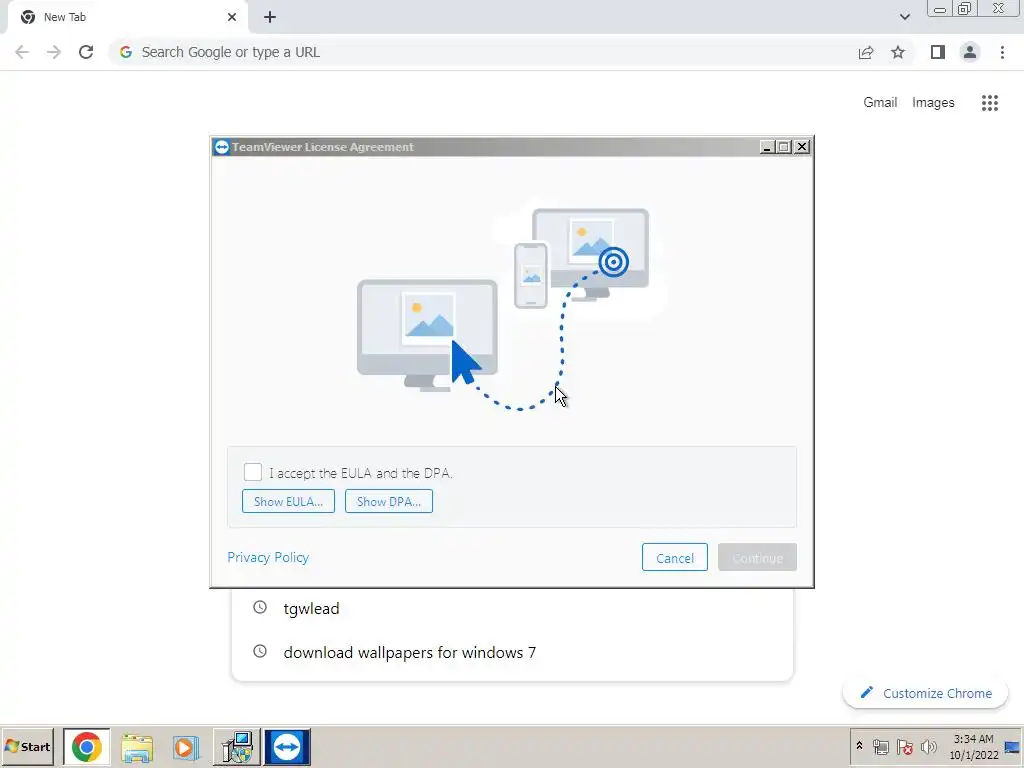Open Windows Explorer from the taskbar
The height and width of the screenshot is (768, 1024).
(136, 747)
